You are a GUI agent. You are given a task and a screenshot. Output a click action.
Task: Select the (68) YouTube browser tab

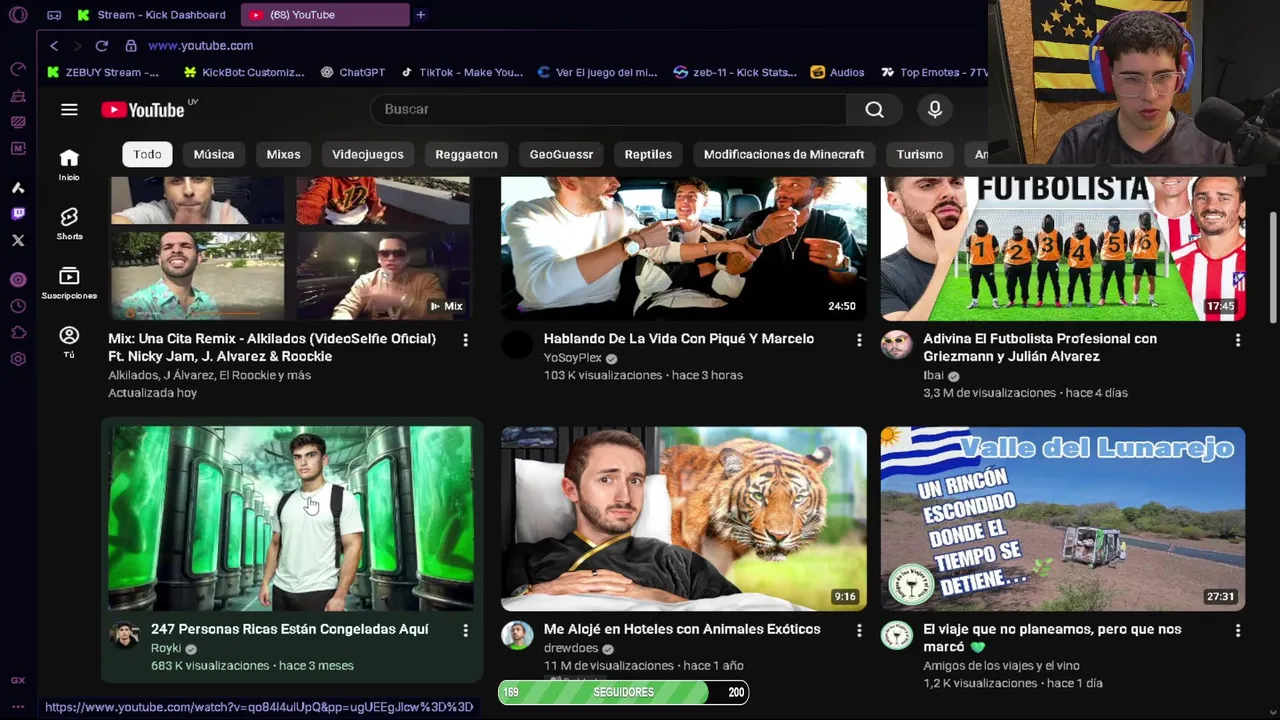[x=327, y=15]
